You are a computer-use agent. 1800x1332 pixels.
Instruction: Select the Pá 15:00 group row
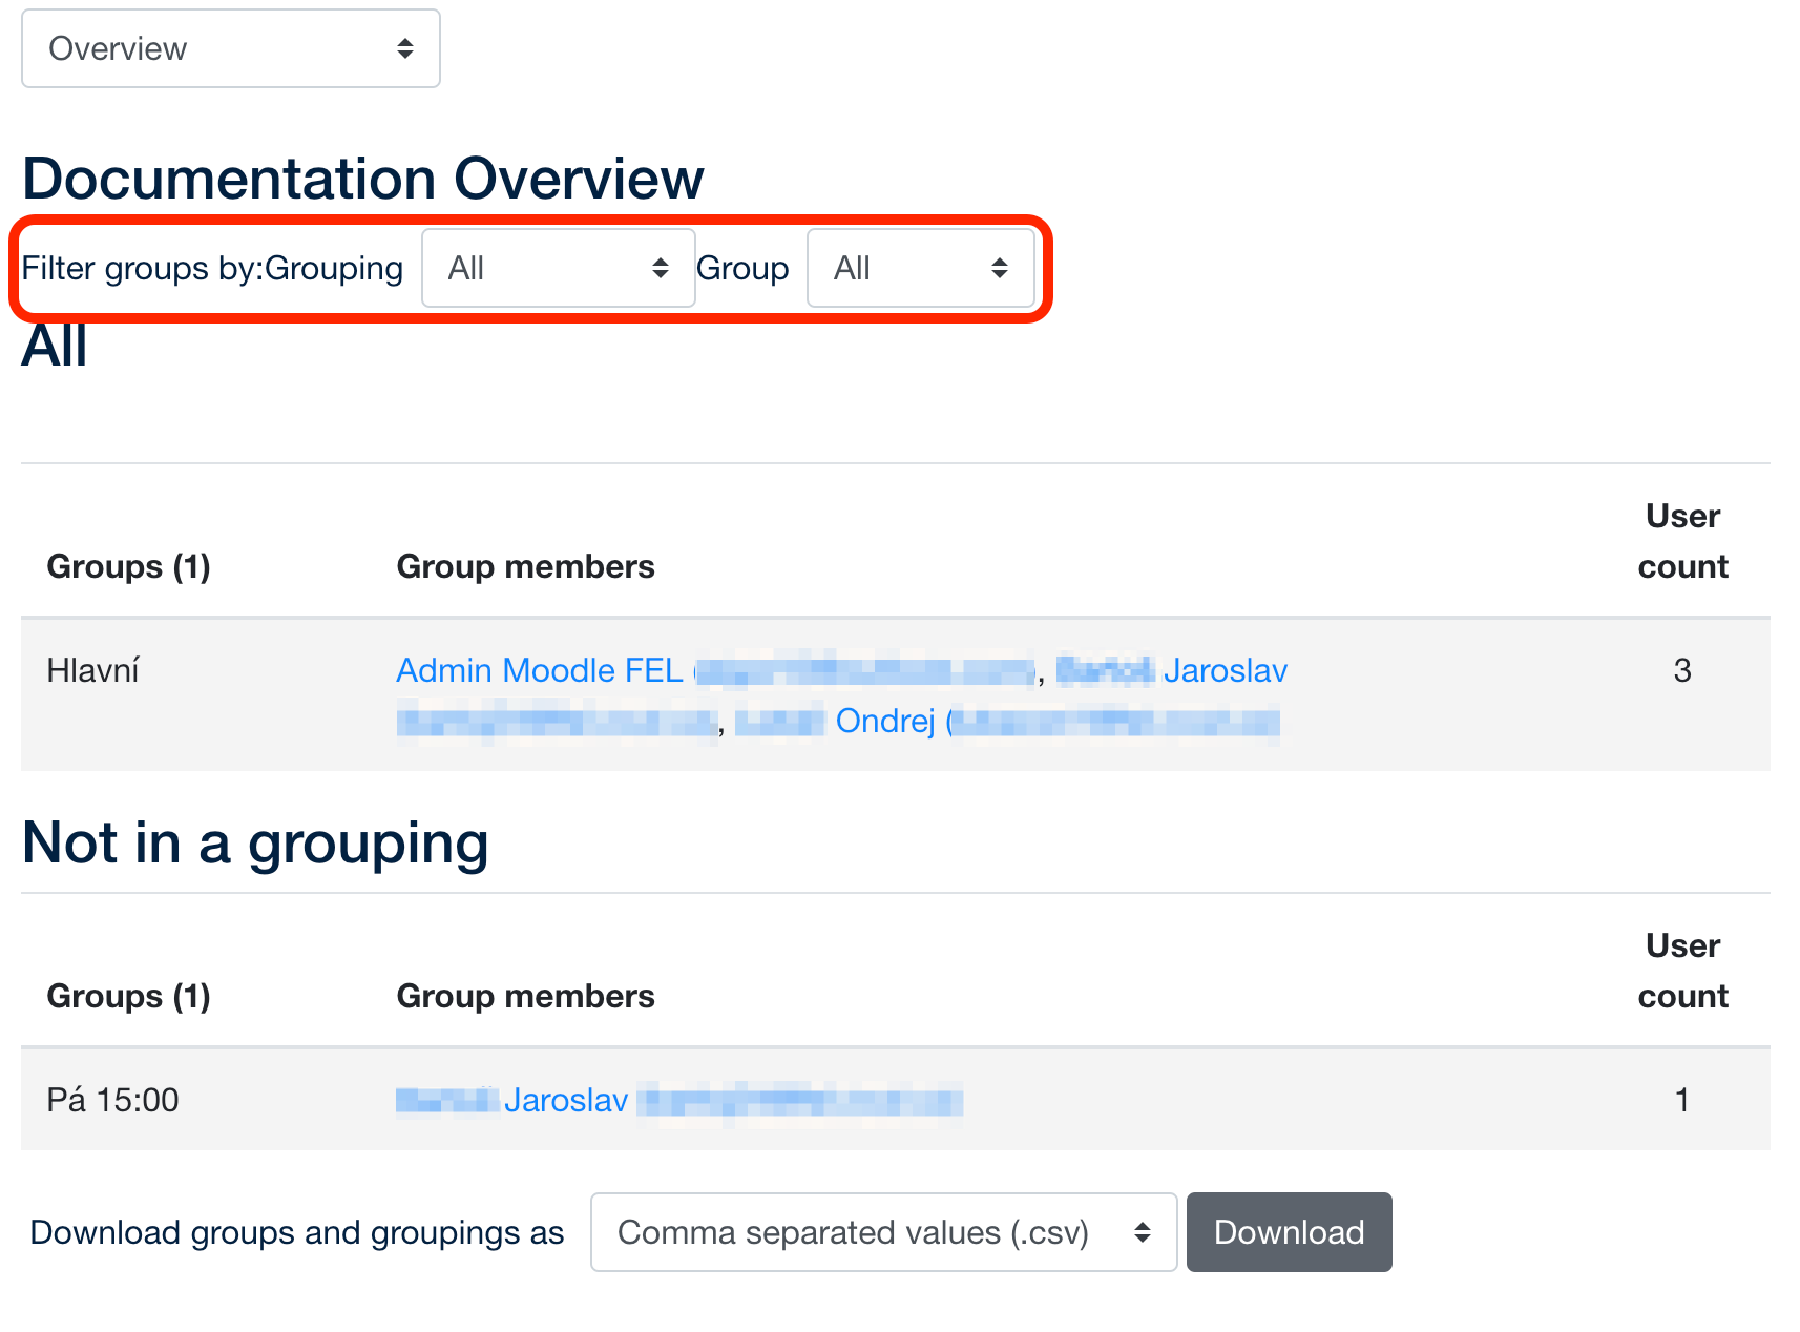point(111,1099)
